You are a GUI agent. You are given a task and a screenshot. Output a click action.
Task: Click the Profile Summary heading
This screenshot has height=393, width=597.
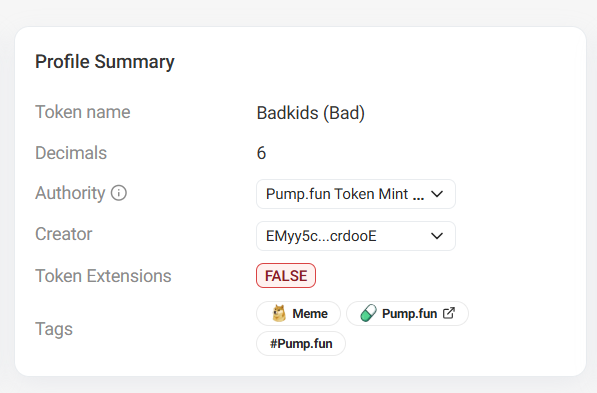click(x=105, y=62)
